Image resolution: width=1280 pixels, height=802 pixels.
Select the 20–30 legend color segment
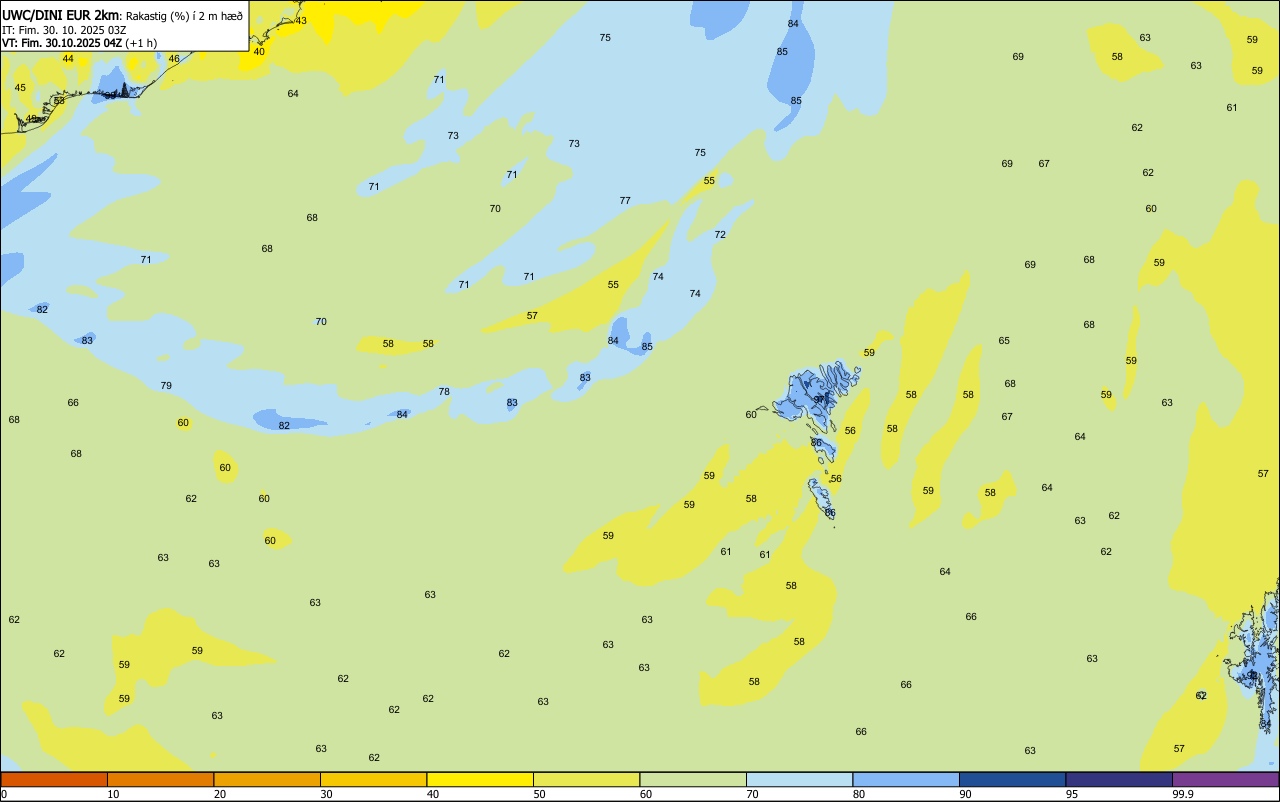pos(267,779)
